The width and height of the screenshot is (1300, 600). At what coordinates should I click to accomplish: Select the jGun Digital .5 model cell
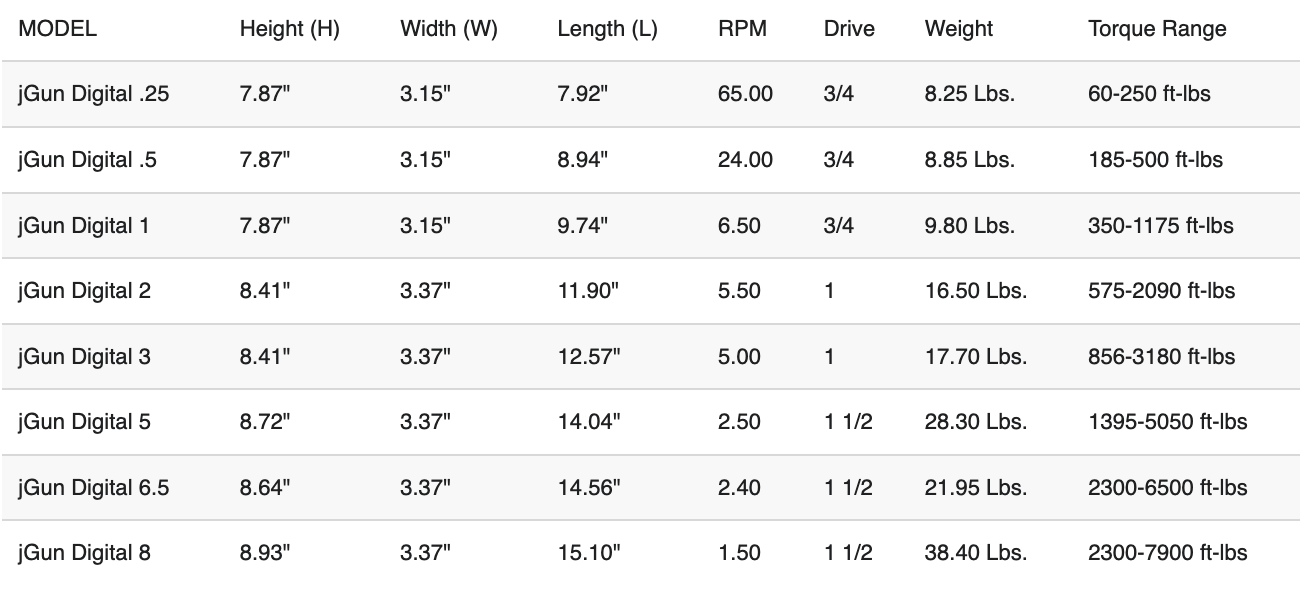coord(87,160)
